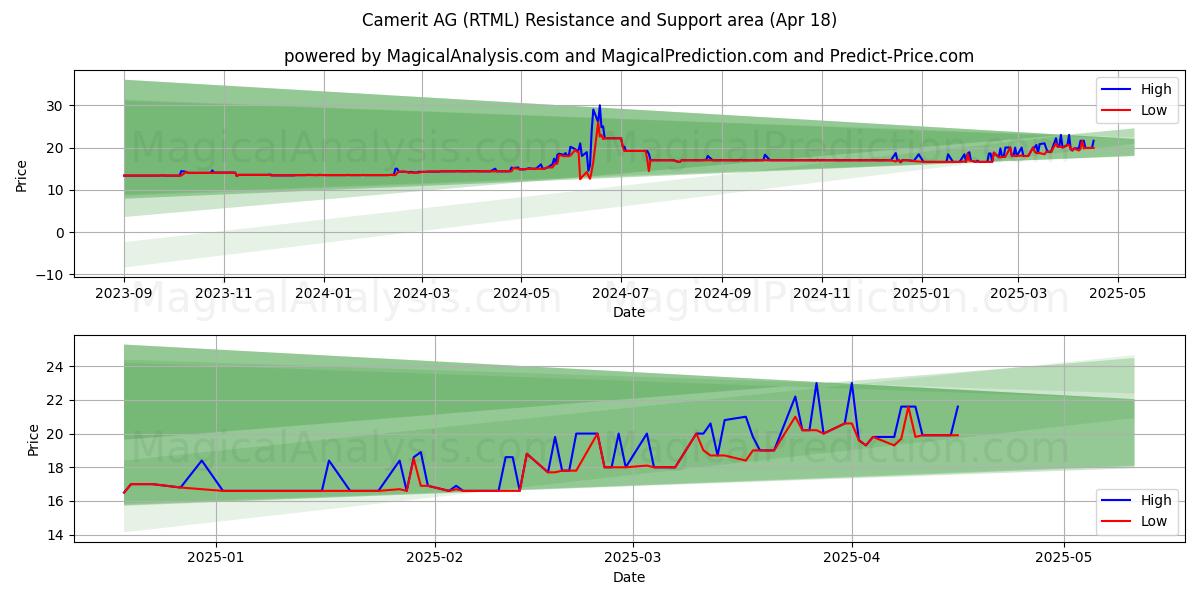Click the blue High line swatch in top legend
This screenshot has width=1200, height=600.
coord(1116,90)
